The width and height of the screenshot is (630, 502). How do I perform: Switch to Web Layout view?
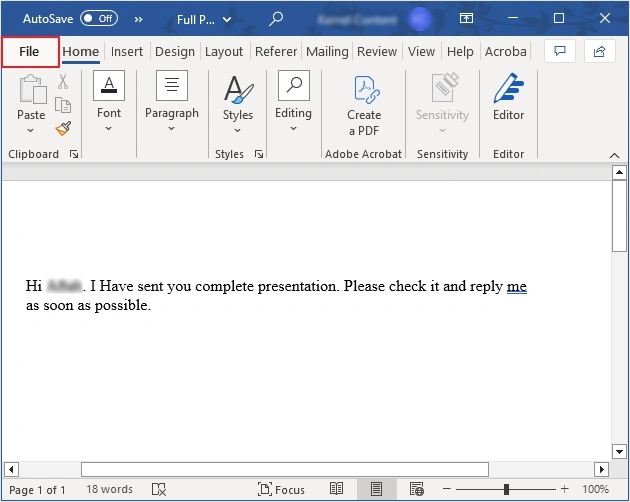[416, 489]
